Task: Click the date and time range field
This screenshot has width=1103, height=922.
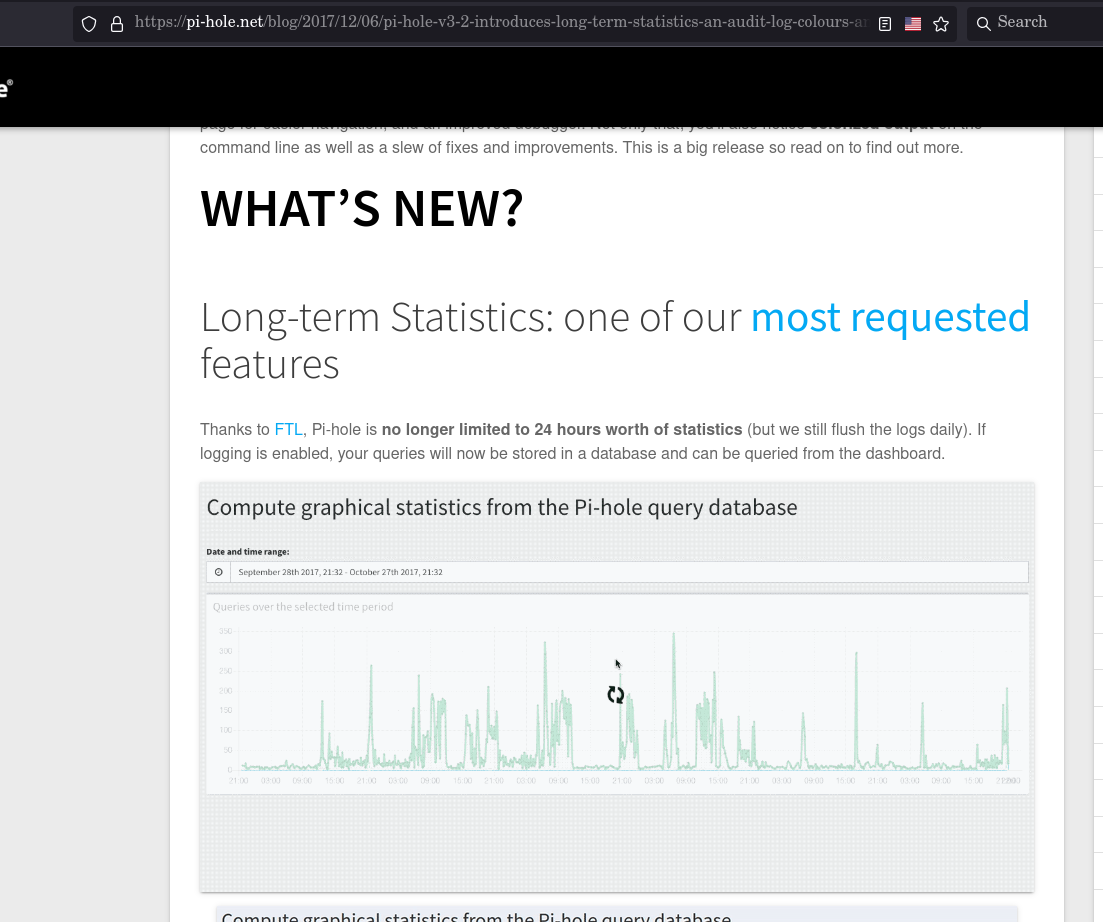Action: (x=628, y=572)
